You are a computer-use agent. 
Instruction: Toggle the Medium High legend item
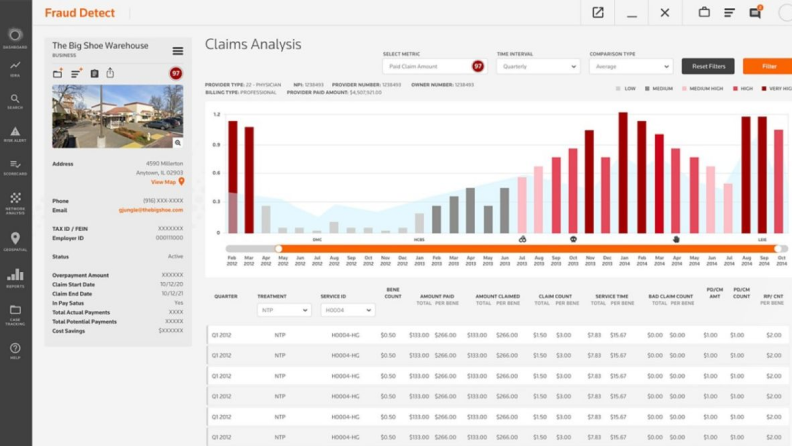point(700,88)
